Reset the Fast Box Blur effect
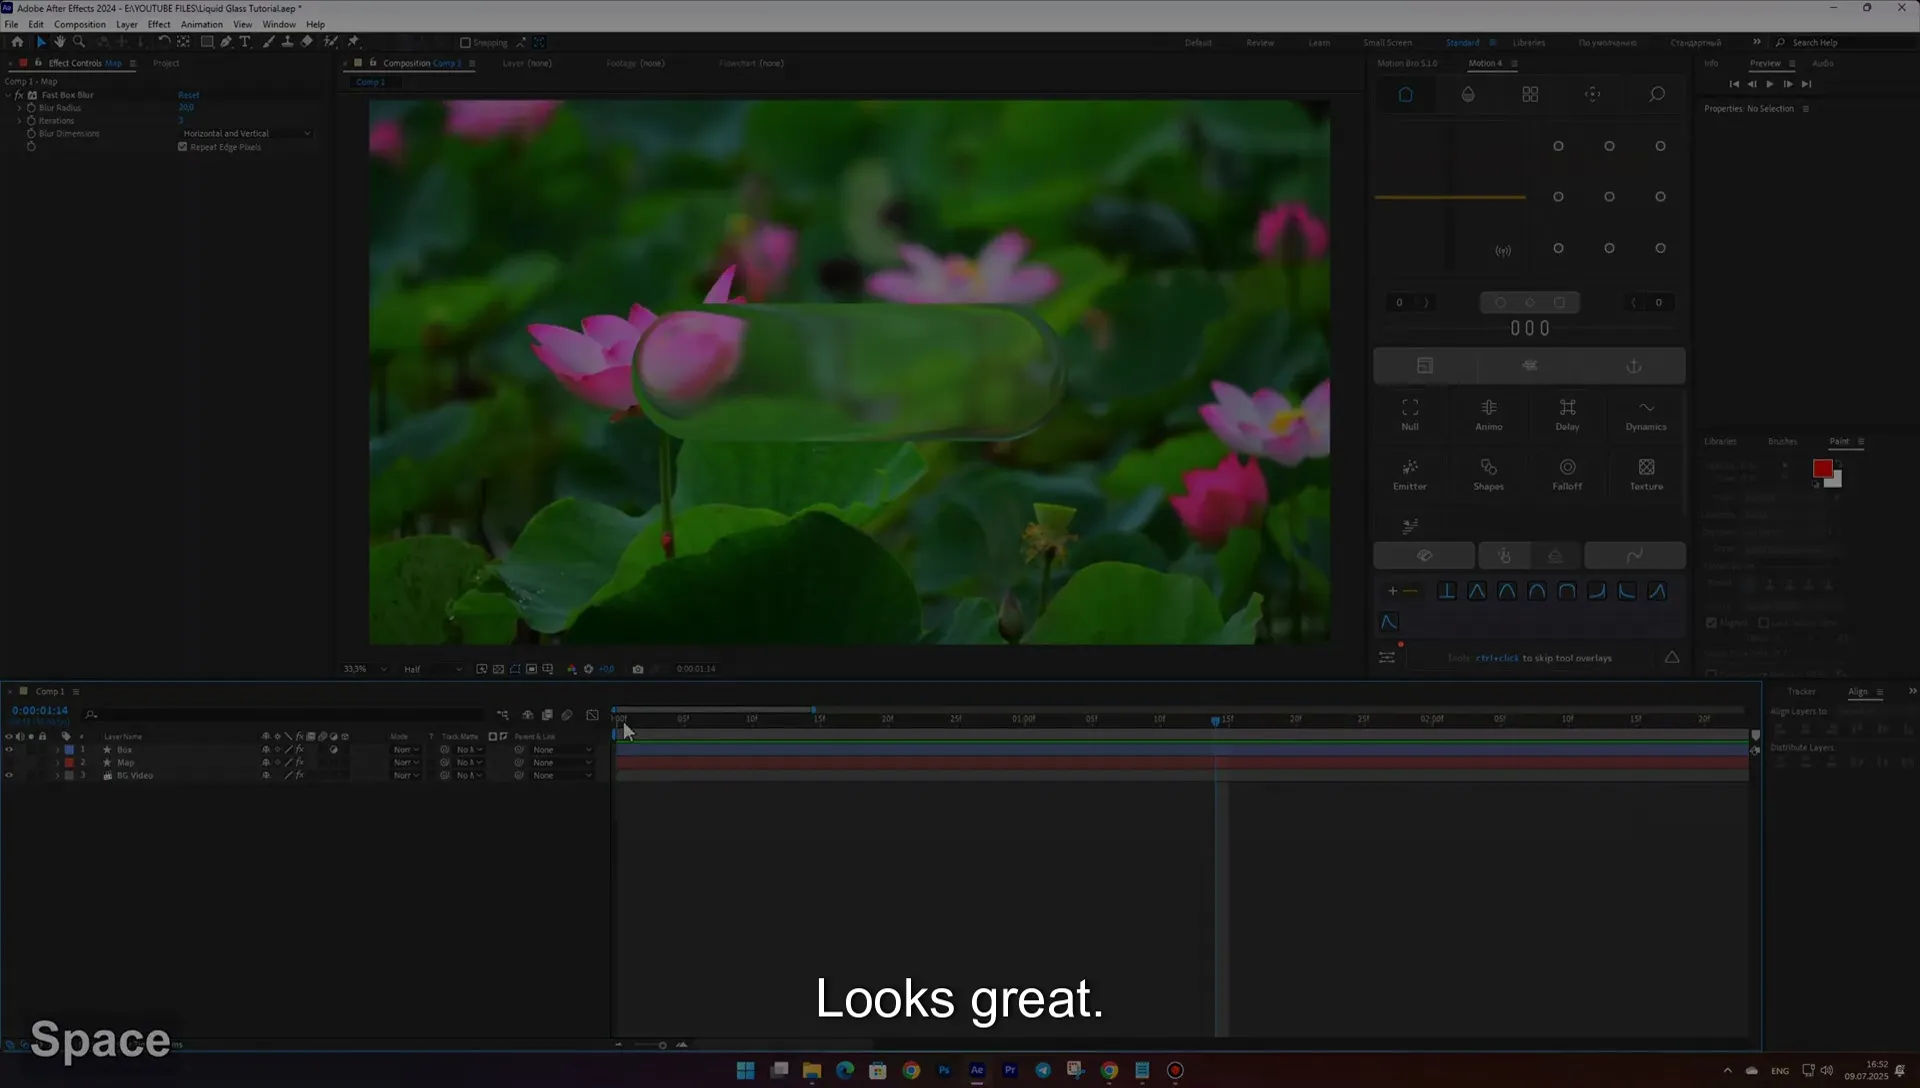 pyautogui.click(x=189, y=95)
